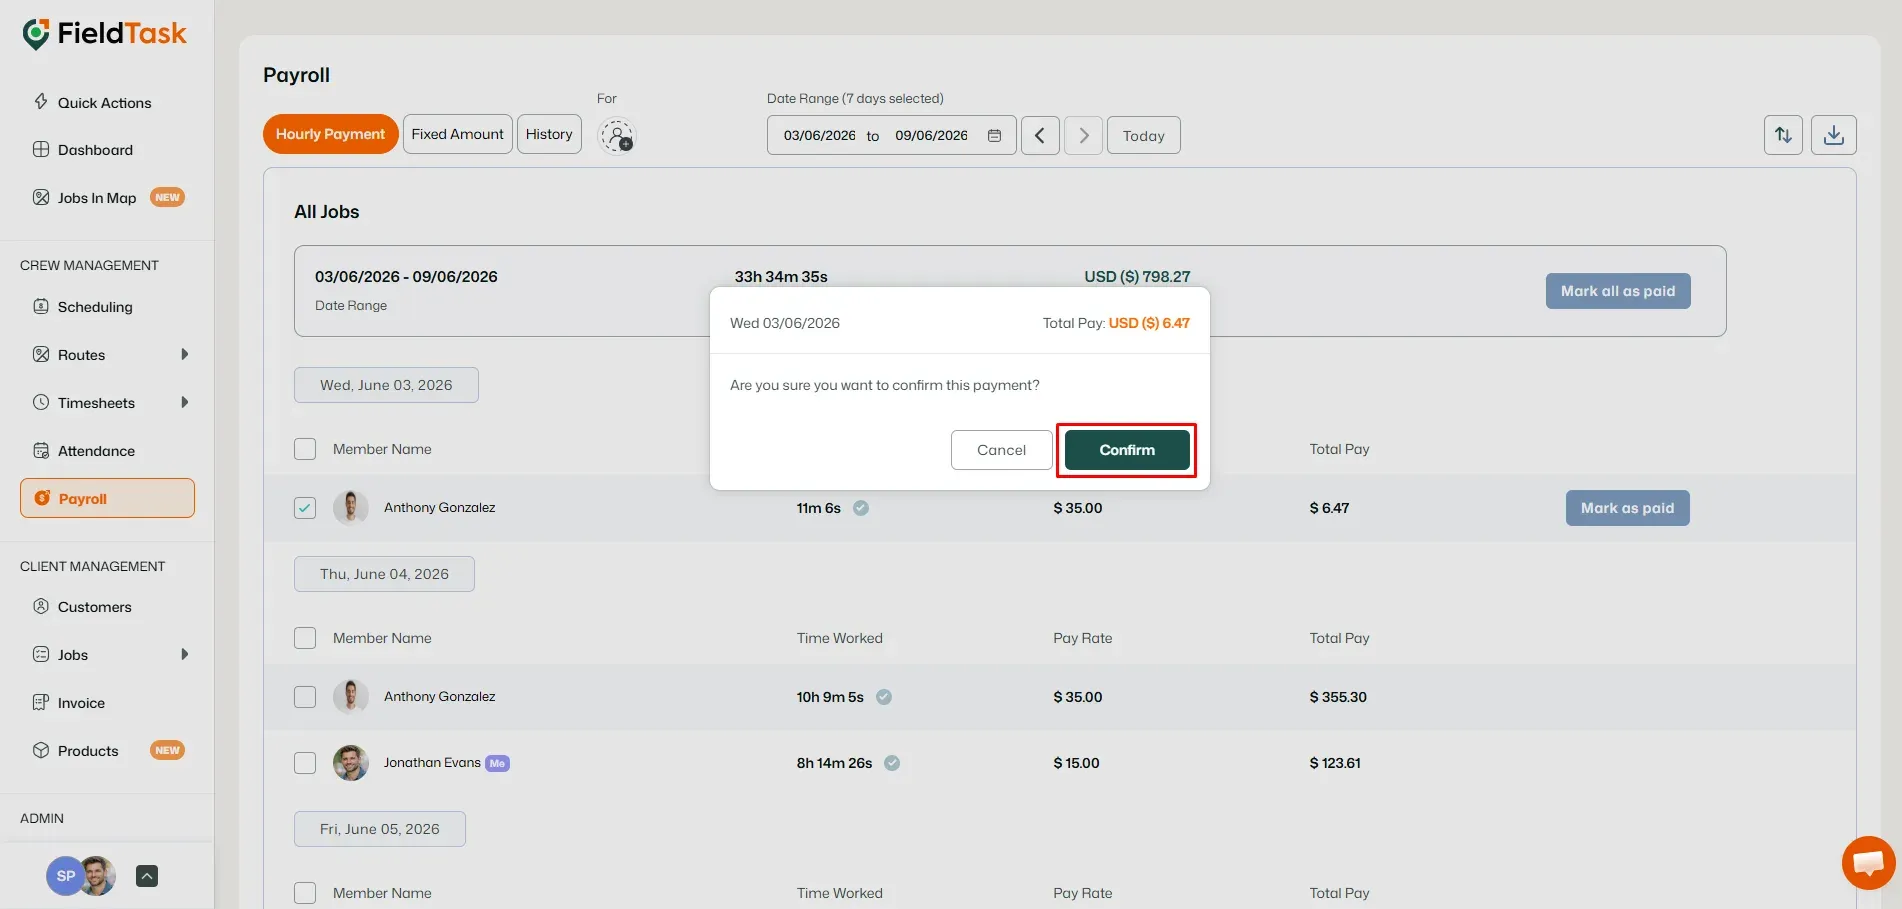Go to next date range with right chevron
Viewport: 1902px width, 909px height.
pyautogui.click(x=1084, y=135)
